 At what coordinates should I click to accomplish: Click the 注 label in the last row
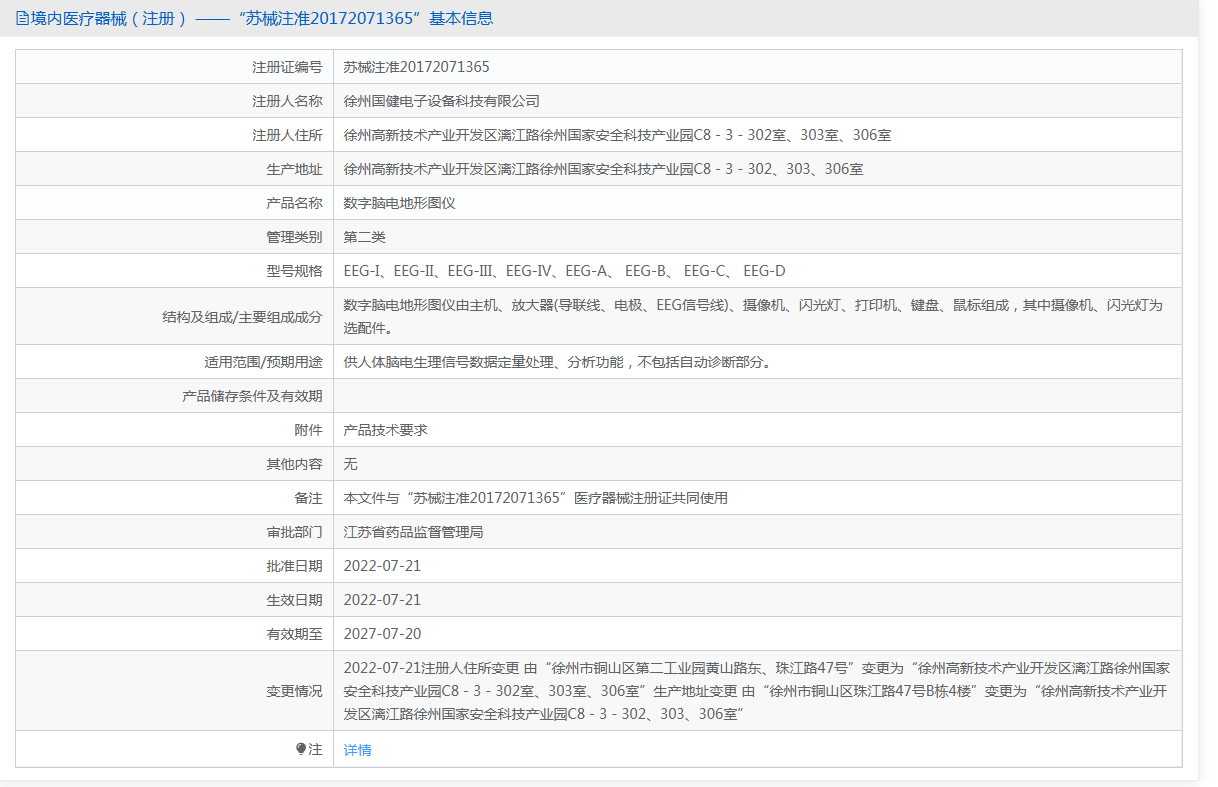click(315, 749)
